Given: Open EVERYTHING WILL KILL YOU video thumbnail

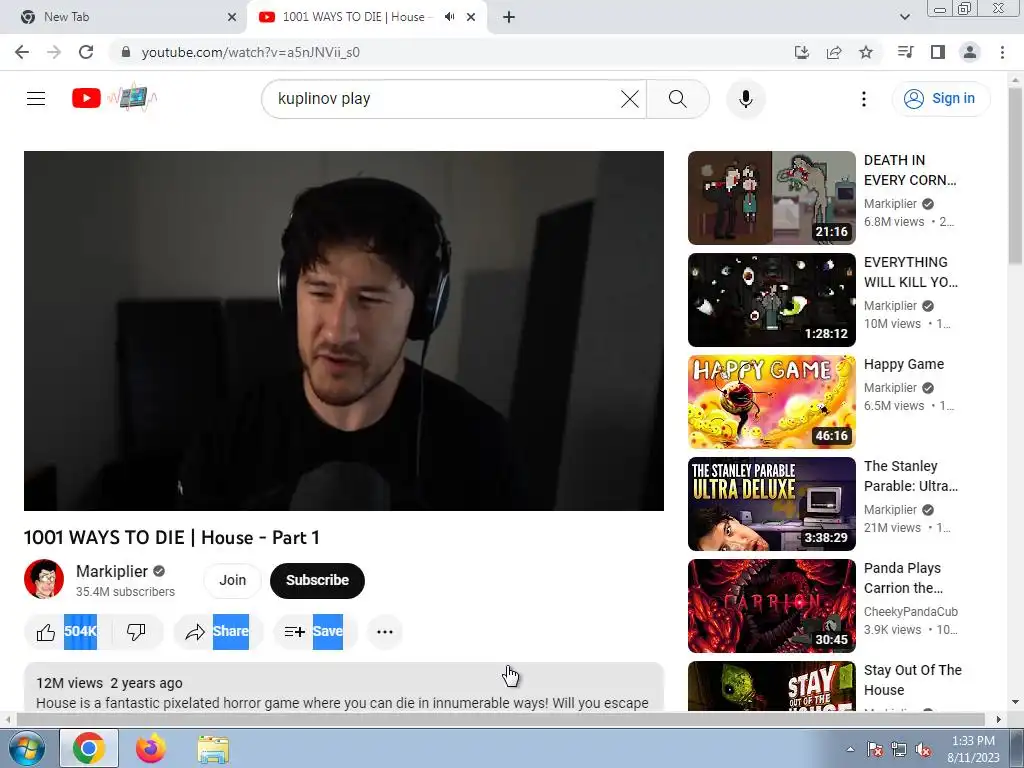Looking at the screenshot, I should [771, 300].
